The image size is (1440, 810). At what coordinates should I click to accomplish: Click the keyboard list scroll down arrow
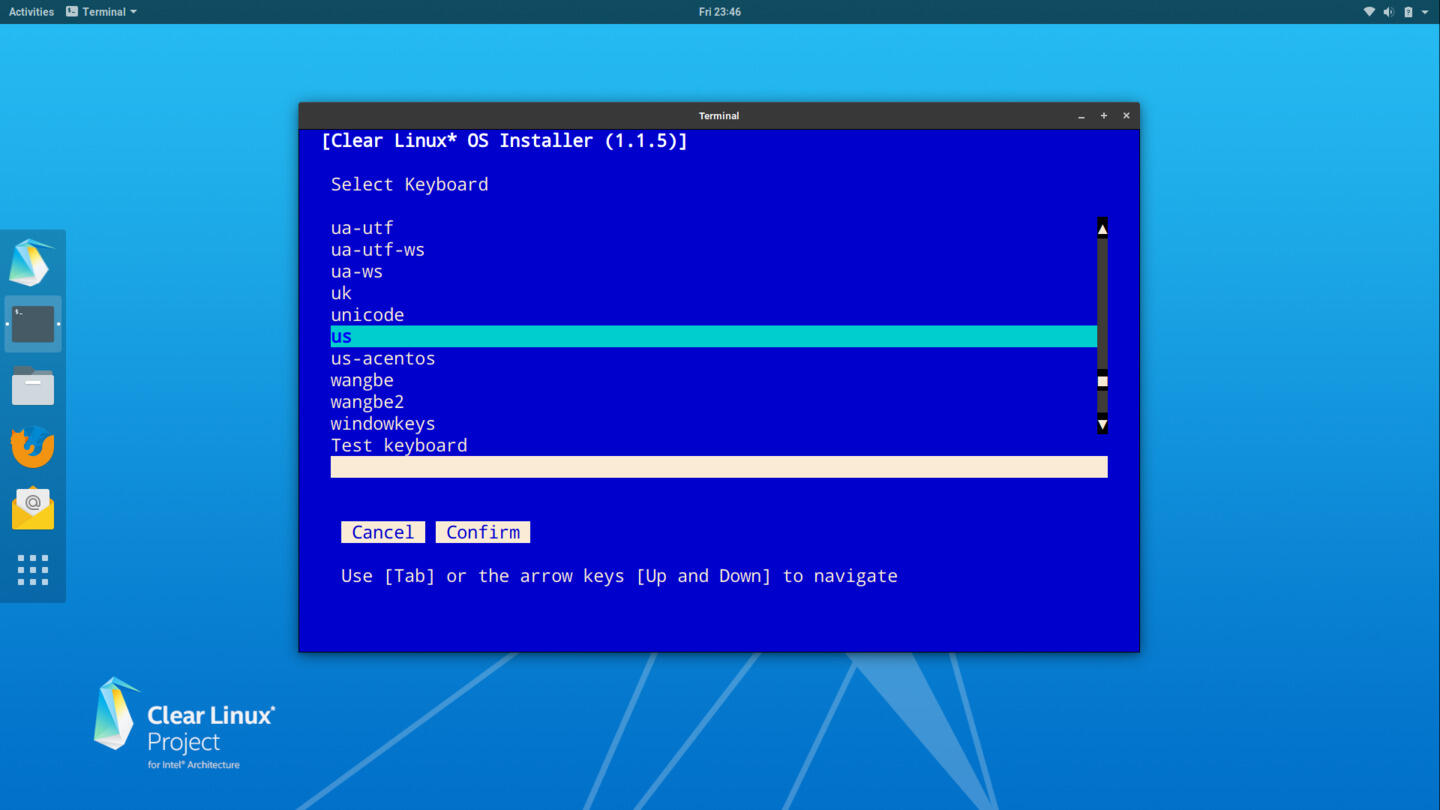click(1102, 424)
